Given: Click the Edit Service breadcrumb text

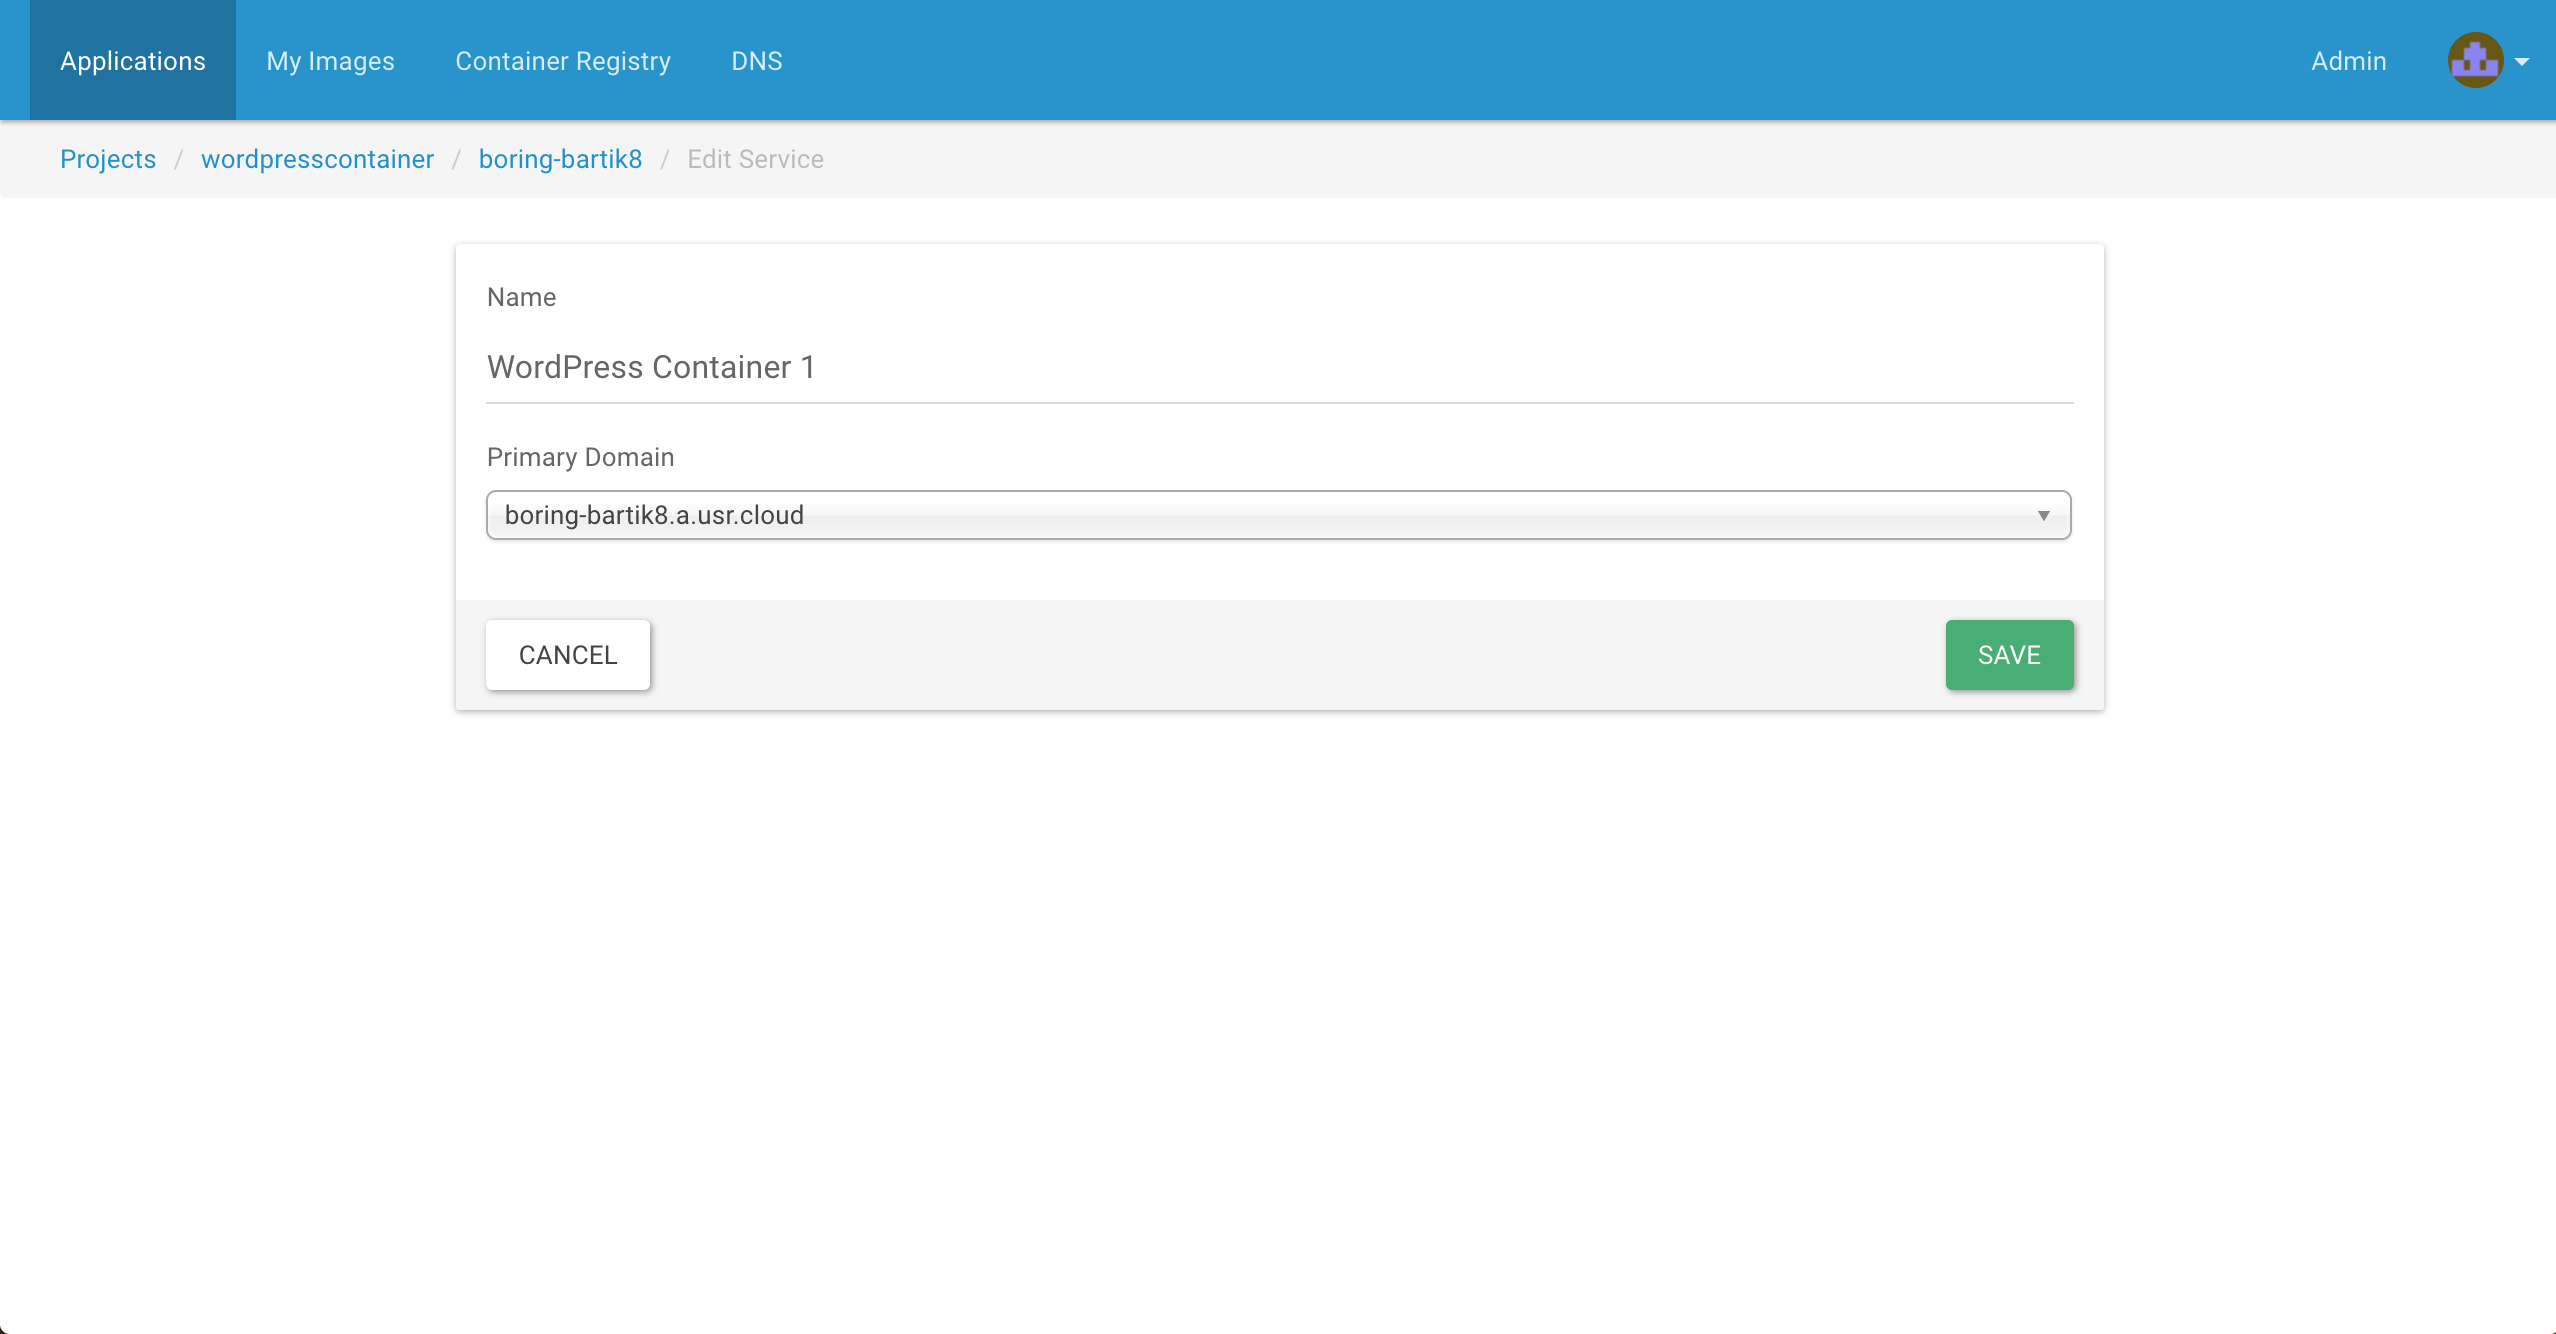Looking at the screenshot, I should 755,159.
